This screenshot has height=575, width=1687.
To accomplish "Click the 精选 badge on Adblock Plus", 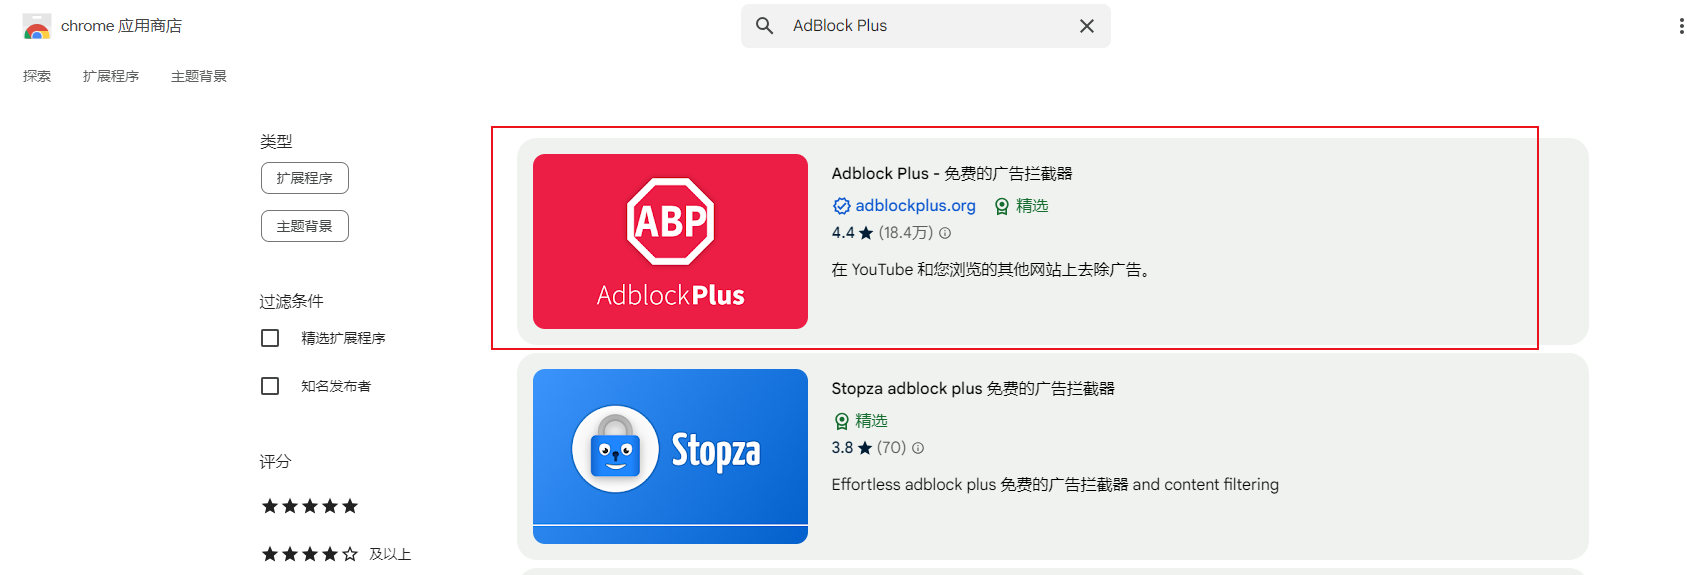I will pos(1021,206).
